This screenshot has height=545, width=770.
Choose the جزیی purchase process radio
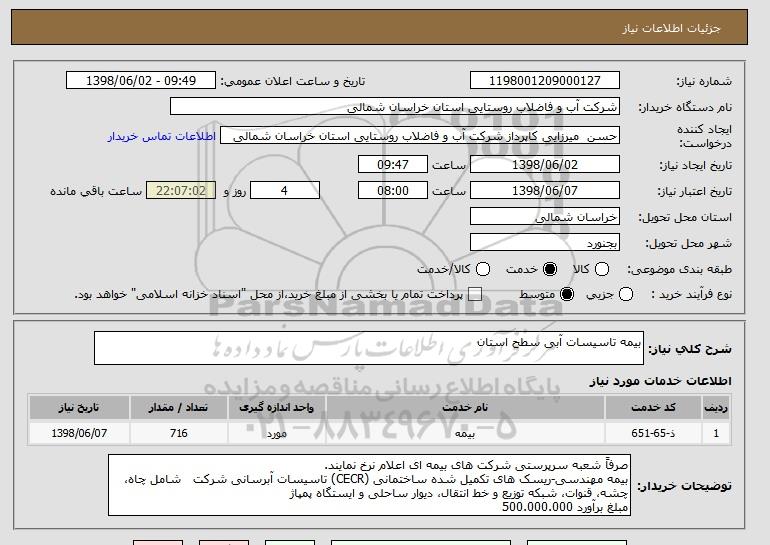[626, 295]
